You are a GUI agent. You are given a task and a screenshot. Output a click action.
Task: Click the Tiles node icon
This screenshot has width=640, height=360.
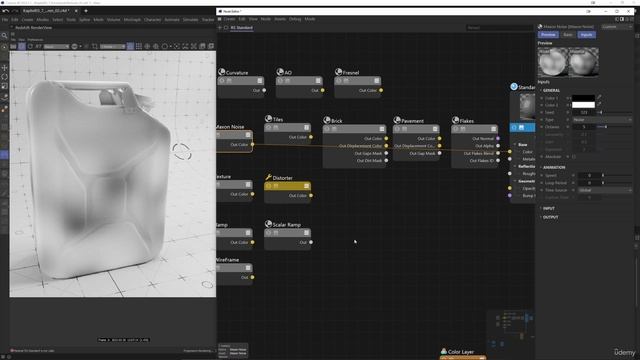(x=269, y=119)
